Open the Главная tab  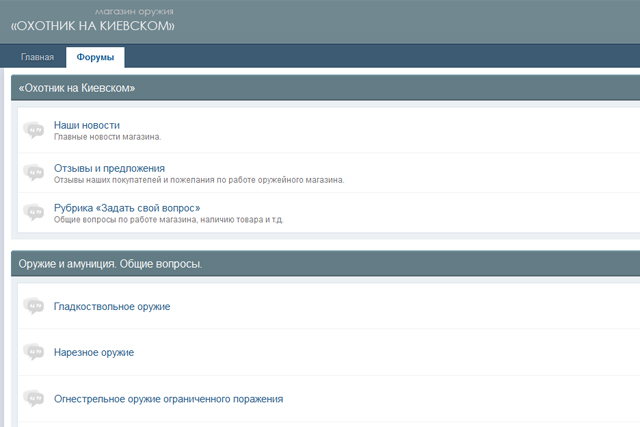tap(37, 57)
